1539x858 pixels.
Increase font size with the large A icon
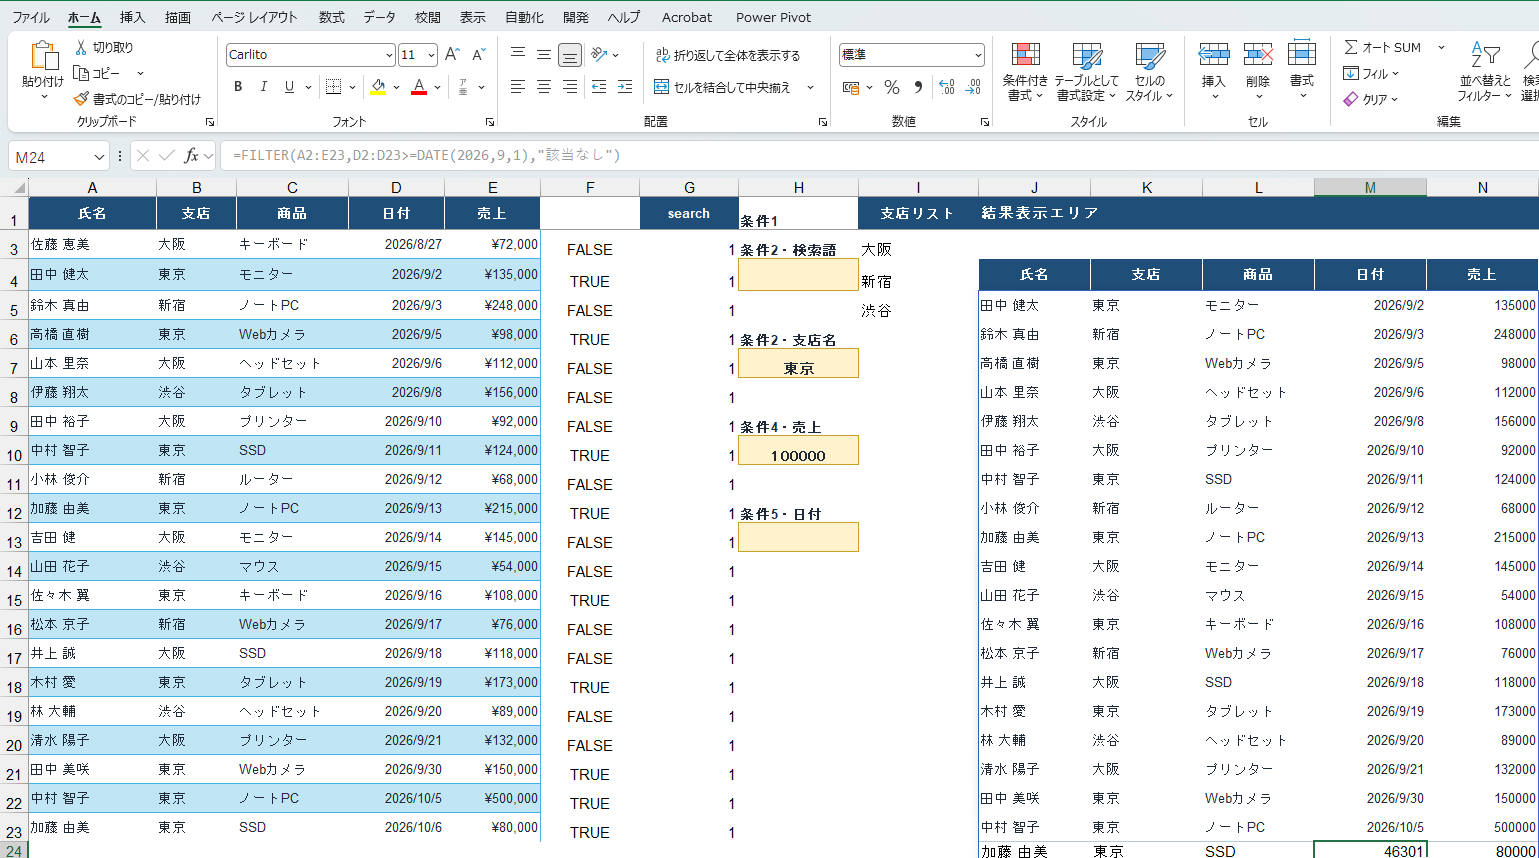pos(452,55)
